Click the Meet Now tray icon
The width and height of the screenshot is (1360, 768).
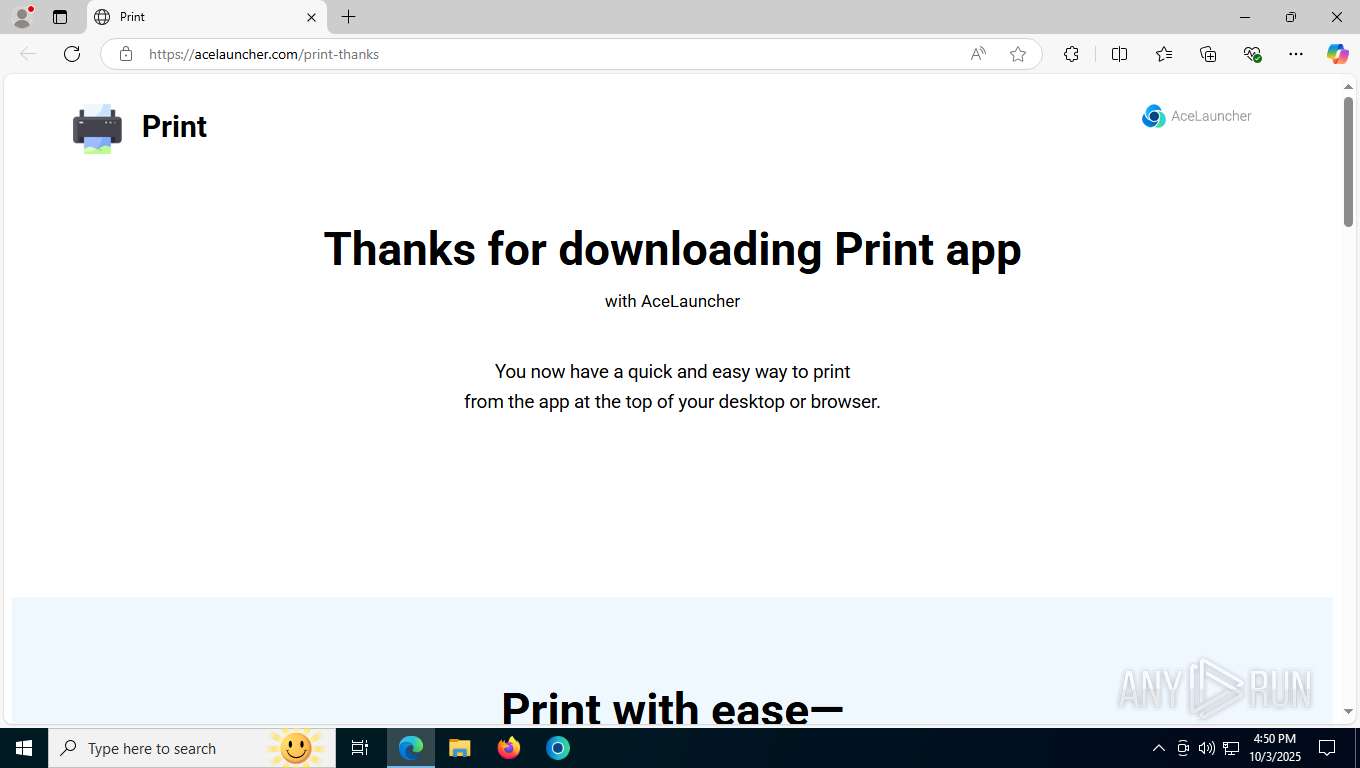(1183, 748)
